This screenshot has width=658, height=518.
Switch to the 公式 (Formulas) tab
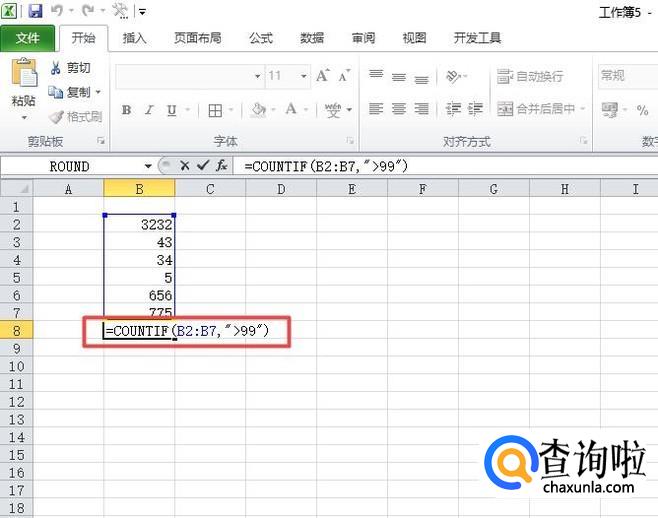point(261,38)
